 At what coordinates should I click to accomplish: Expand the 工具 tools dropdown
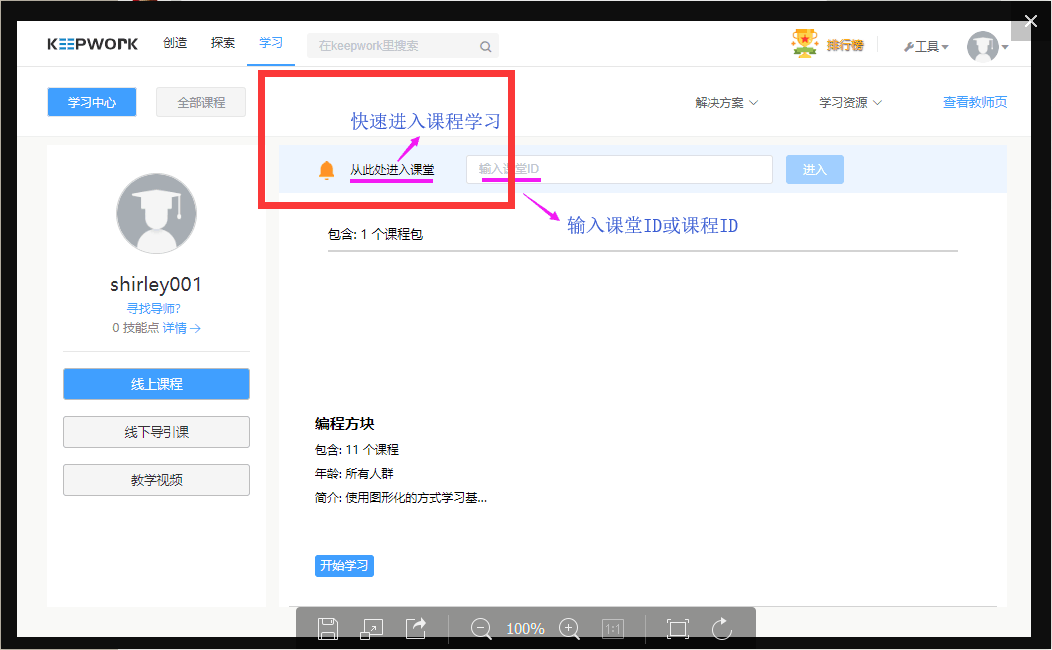point(925,46)
